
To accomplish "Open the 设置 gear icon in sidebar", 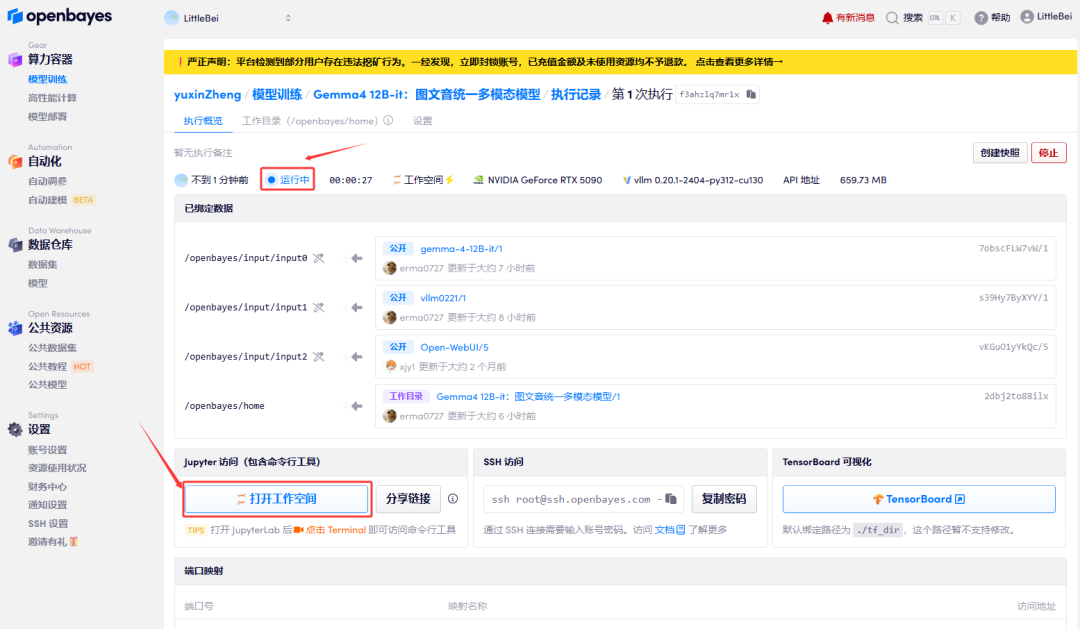I will (15, 429).
